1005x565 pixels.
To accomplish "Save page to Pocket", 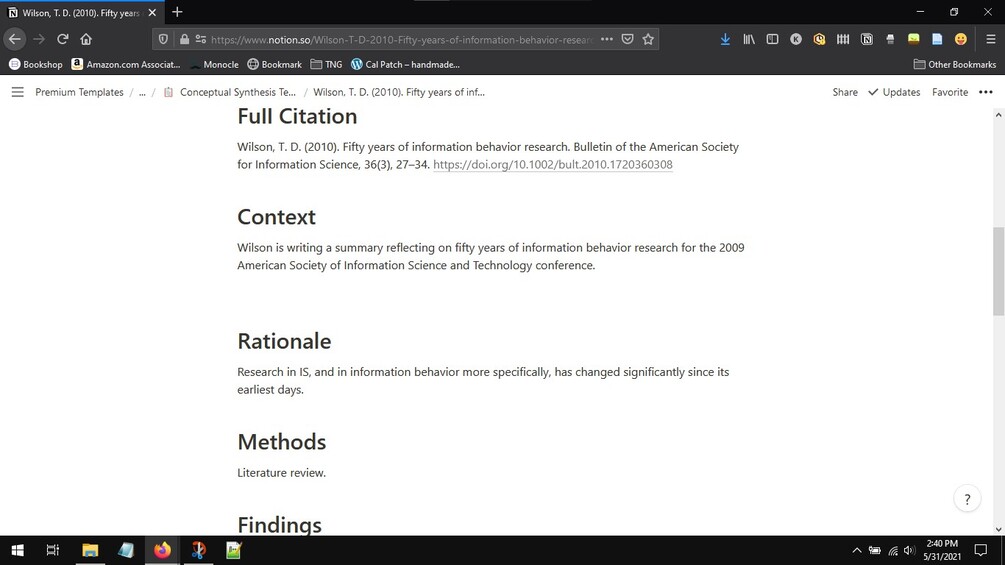I will (x=627, y=39).
